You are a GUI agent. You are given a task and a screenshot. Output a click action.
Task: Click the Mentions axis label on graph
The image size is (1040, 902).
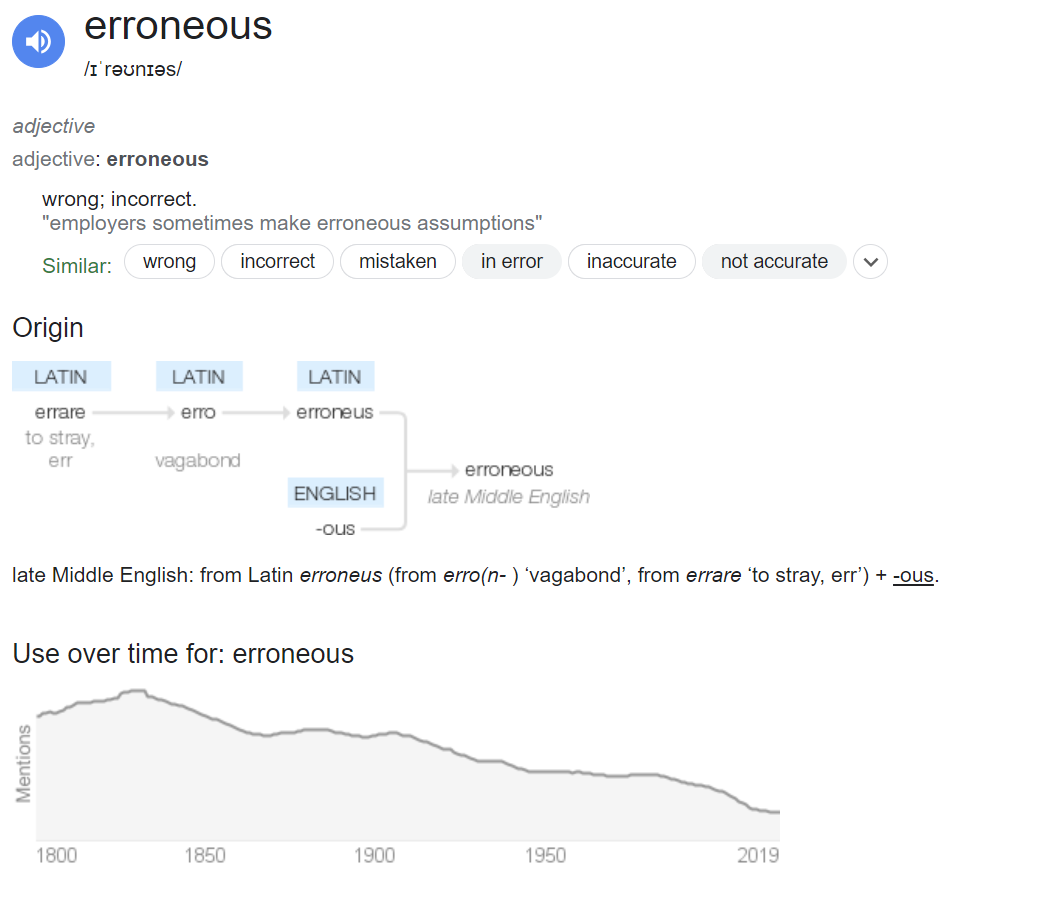tap(25, 762)
